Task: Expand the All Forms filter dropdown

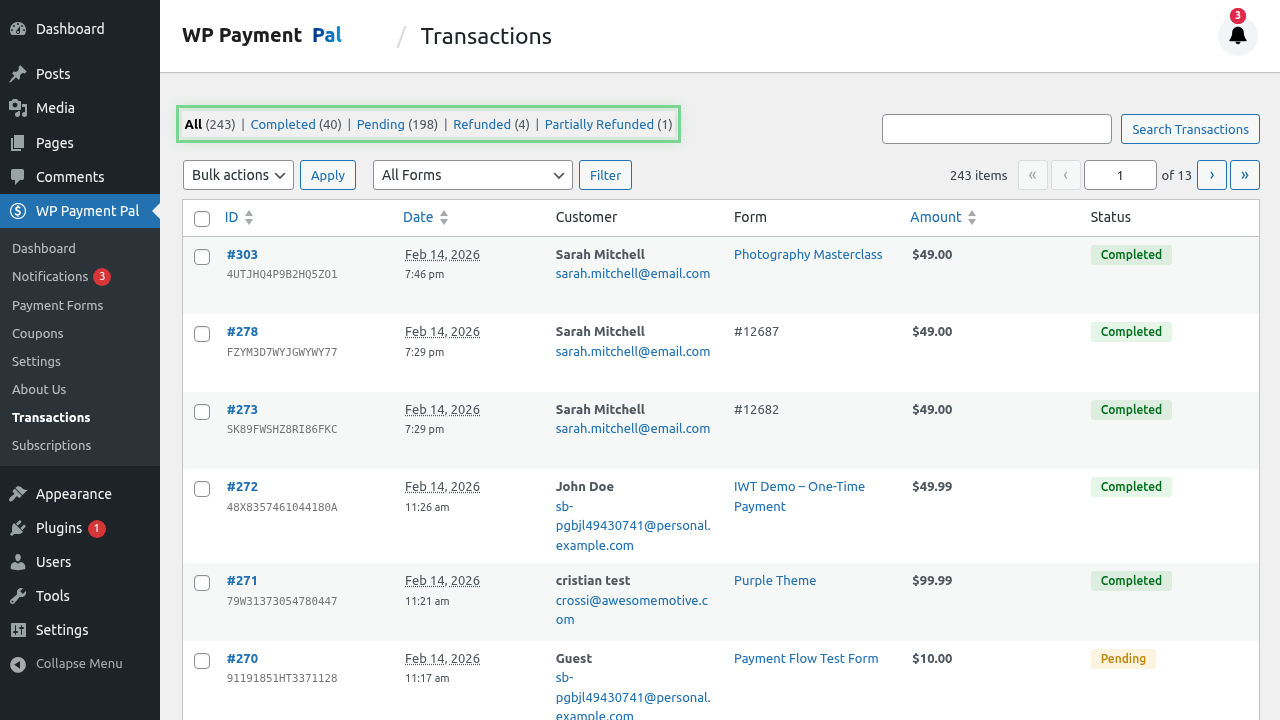Action: (x=472, y=175)
